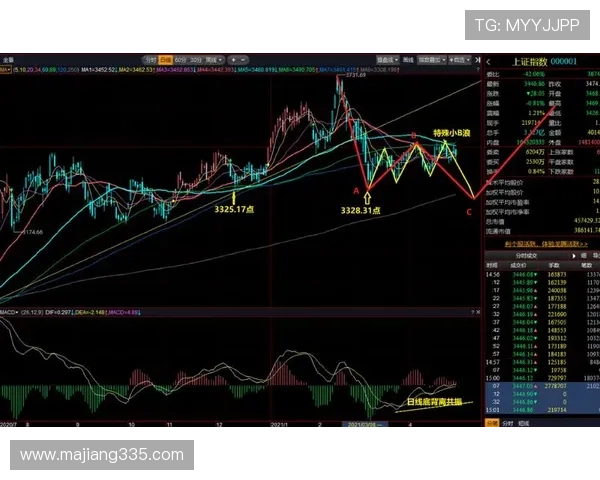Click the red C wave marker
The height and width of the screenshot is (480, 600).
(x=470, y=211)
